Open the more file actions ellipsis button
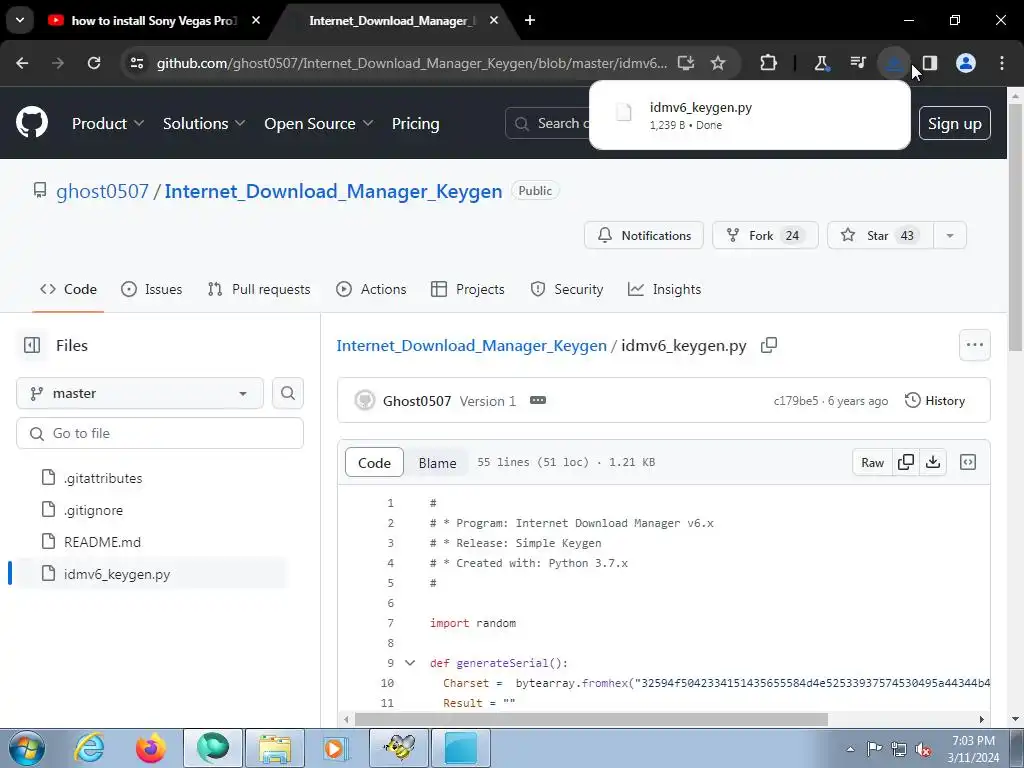This screenshot has height=768, width=1024. [x=974, y=345]
